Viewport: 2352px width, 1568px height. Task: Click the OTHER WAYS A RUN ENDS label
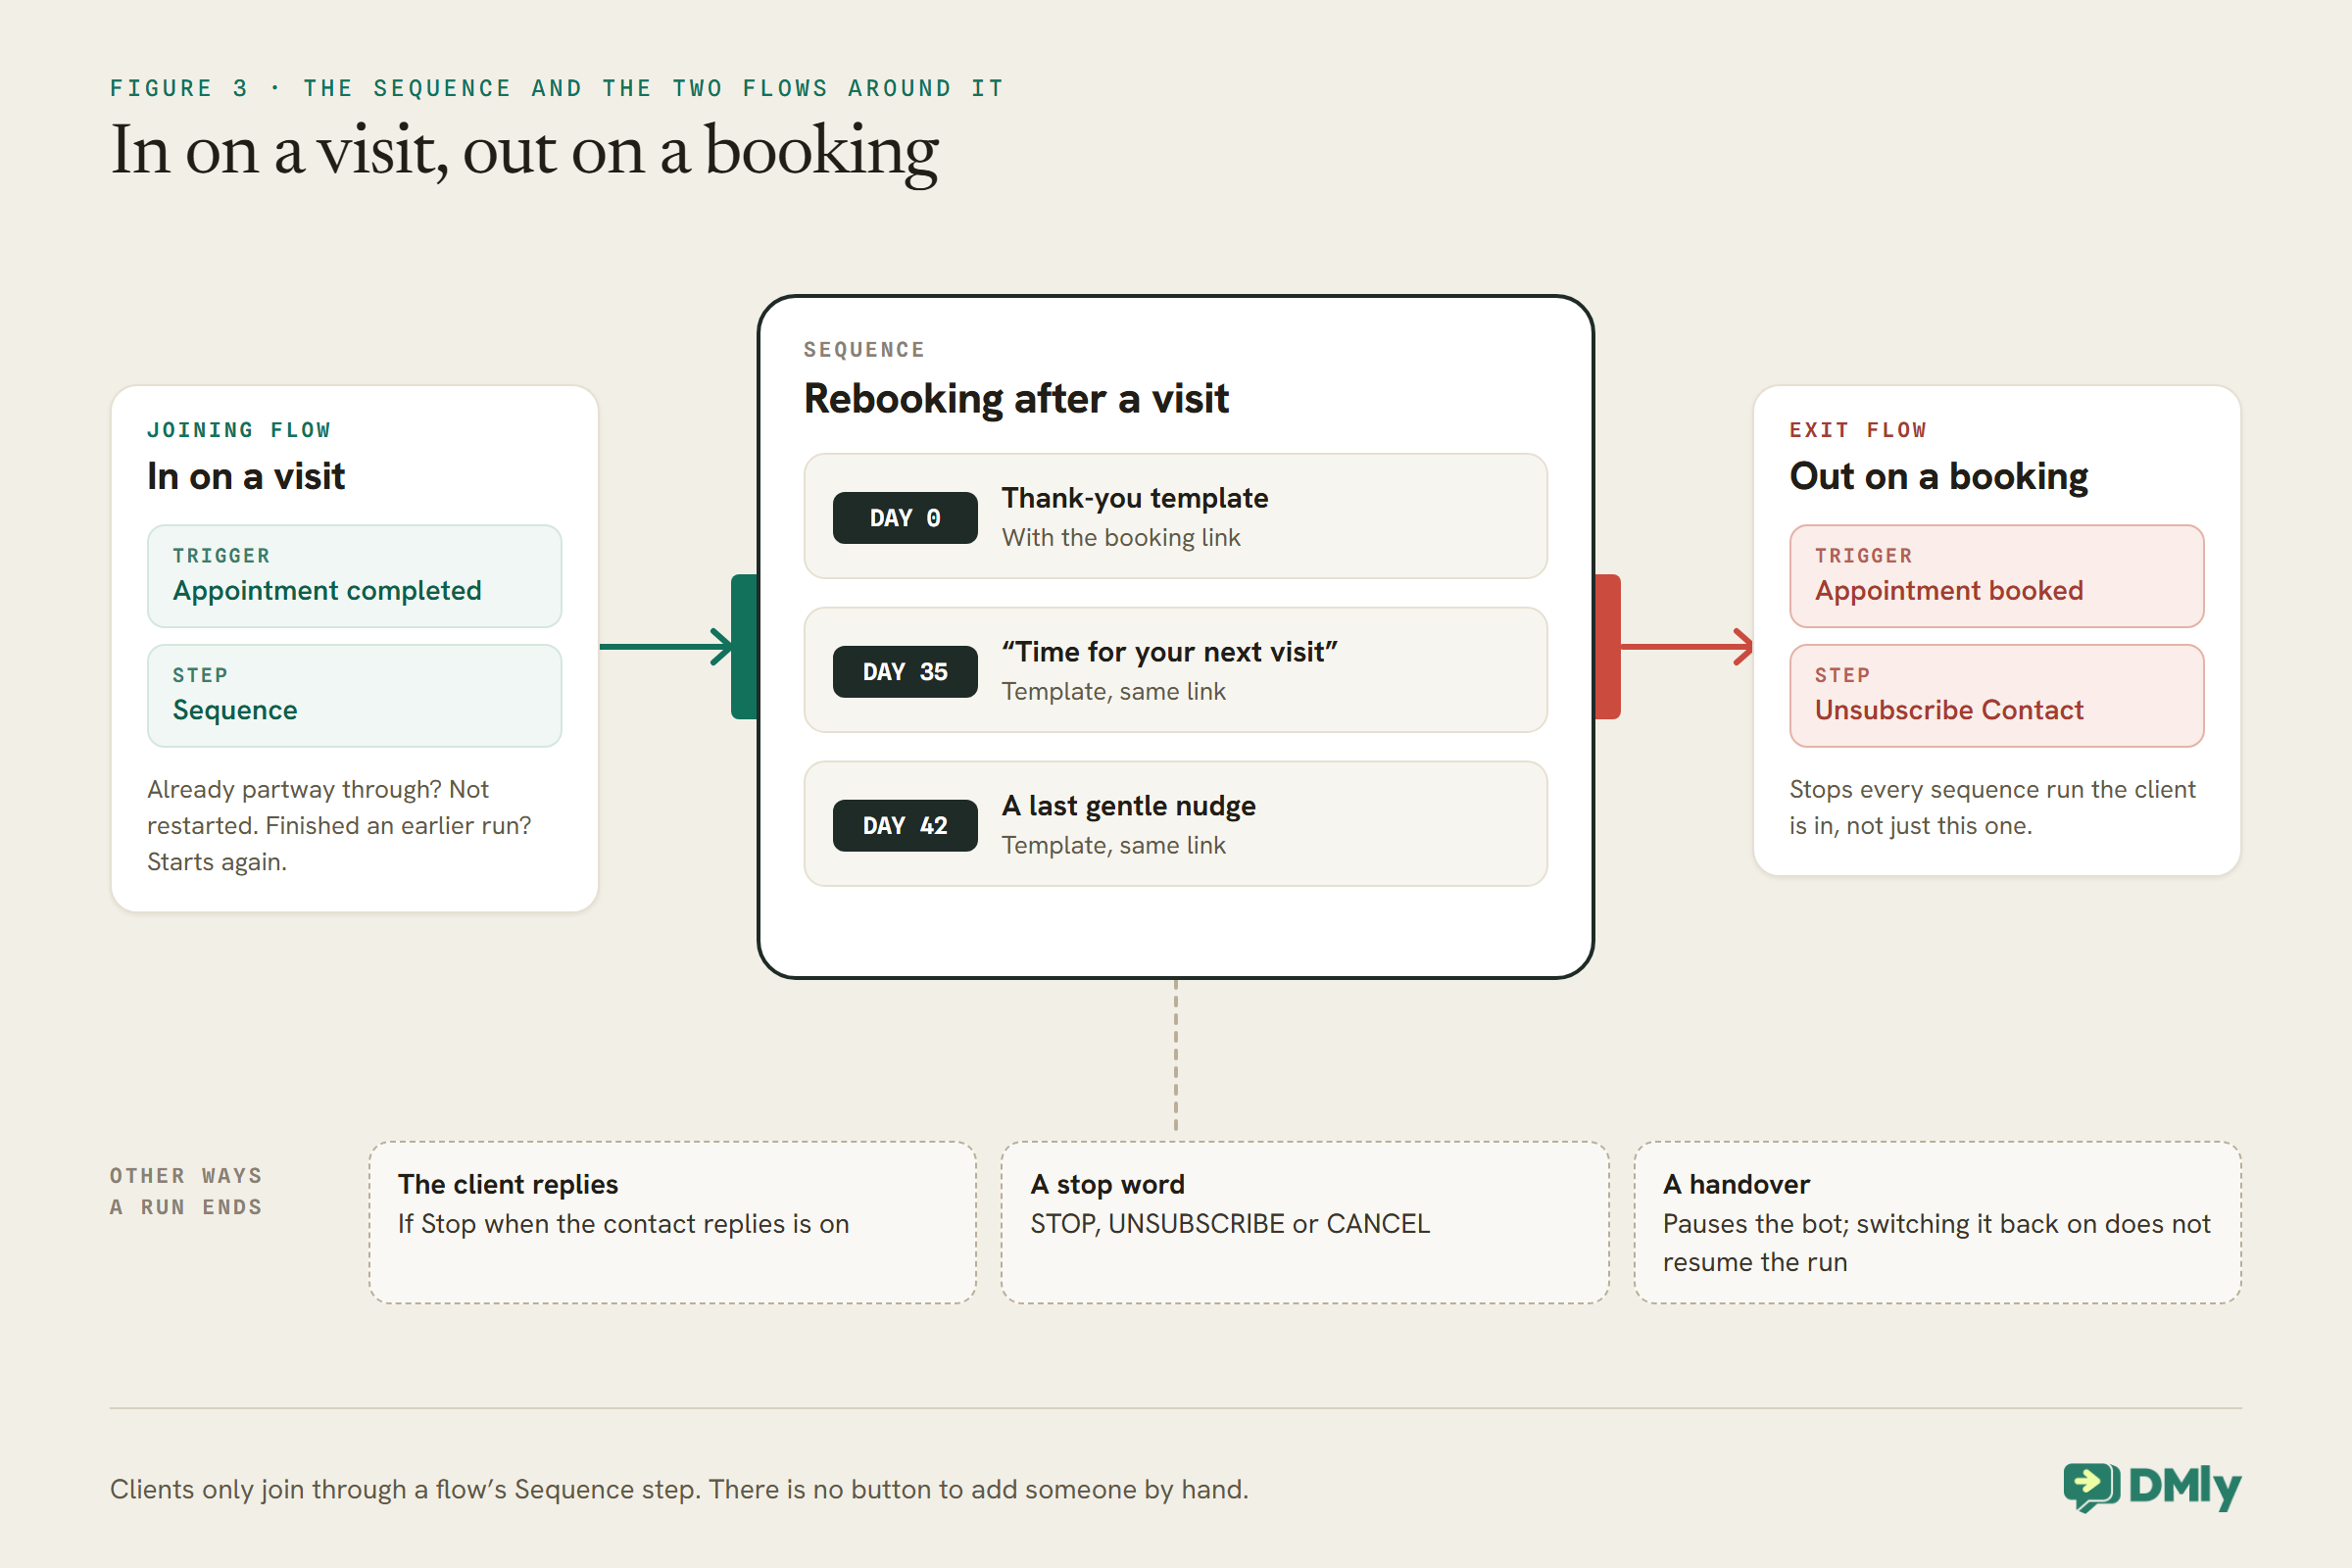[x=186, y=1191]
